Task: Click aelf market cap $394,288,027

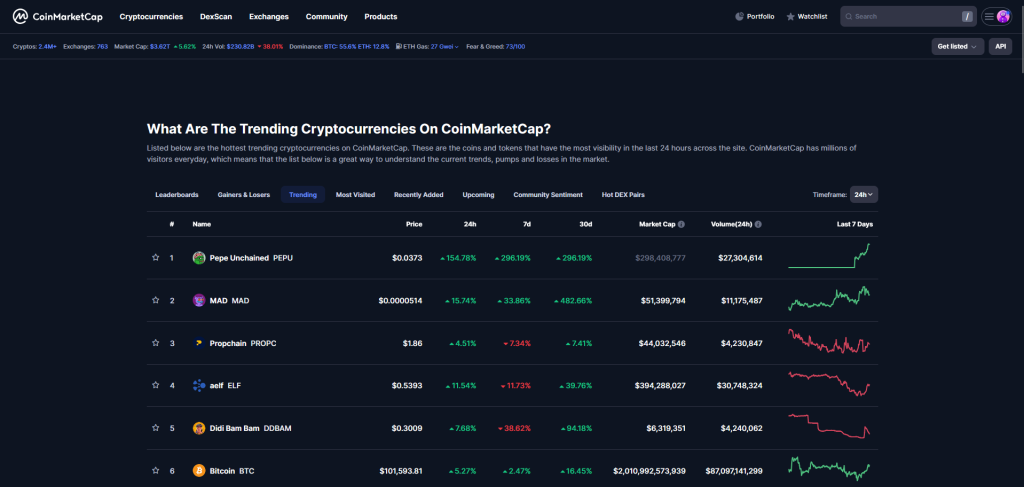Action: tap(660, 386)
